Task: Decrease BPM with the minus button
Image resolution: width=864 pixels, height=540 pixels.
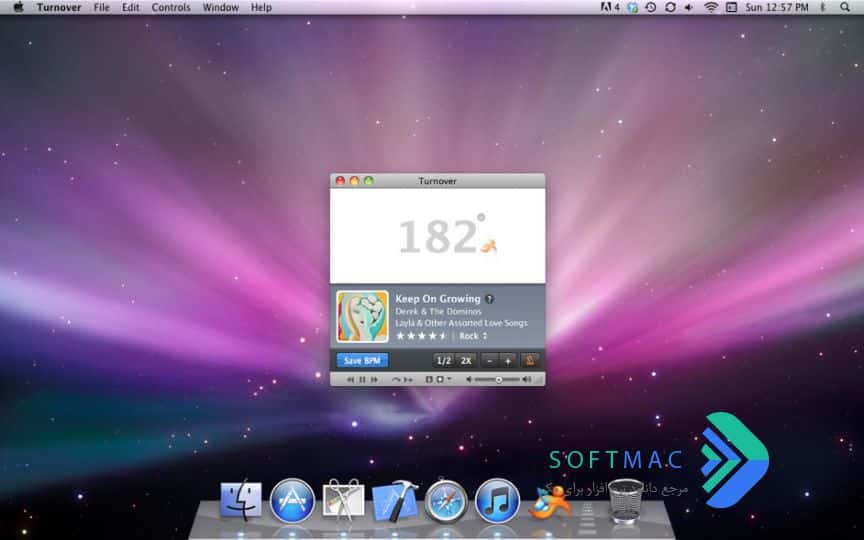Action: [x=489, y=361]
